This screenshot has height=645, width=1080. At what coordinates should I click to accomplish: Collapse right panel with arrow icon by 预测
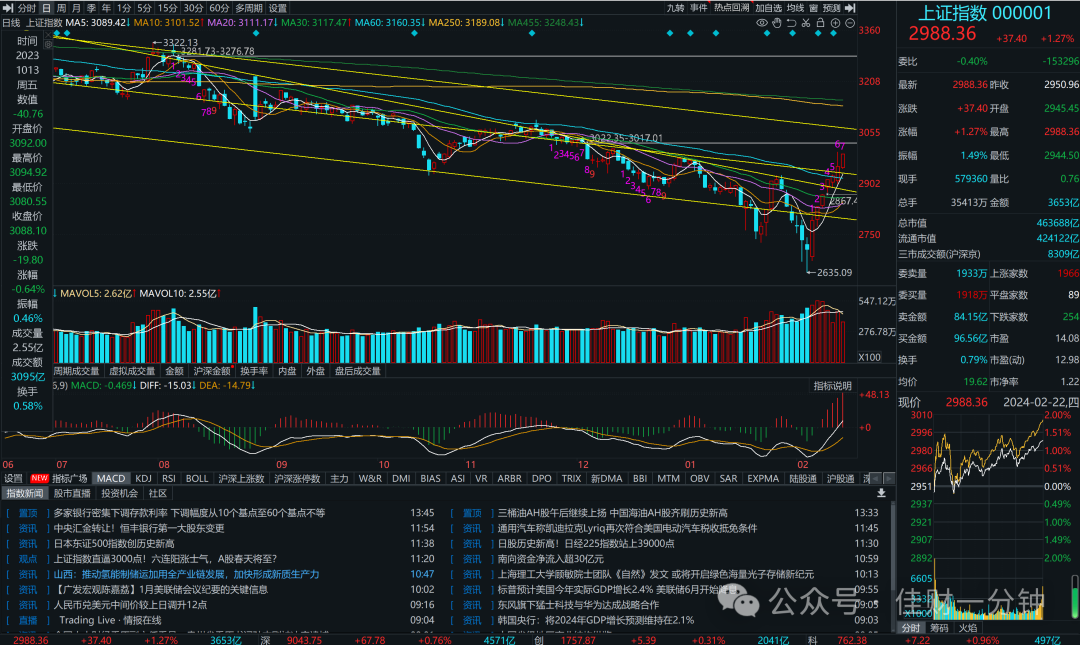tap(850, 8)
